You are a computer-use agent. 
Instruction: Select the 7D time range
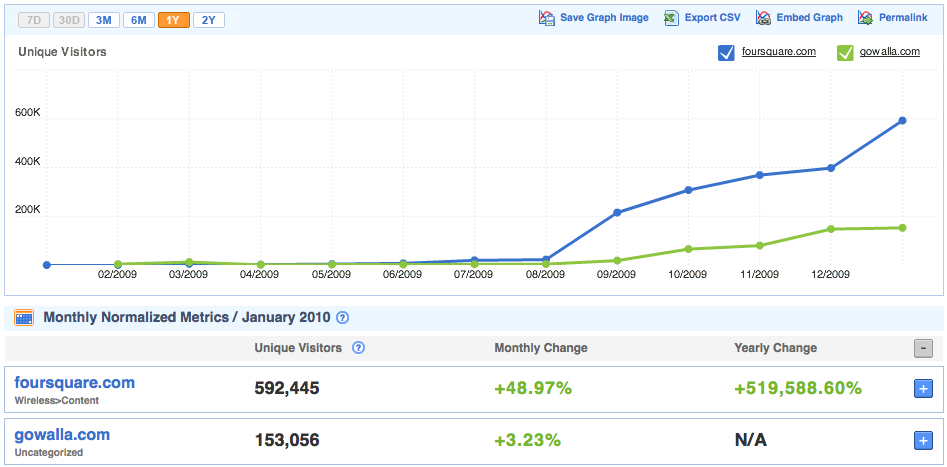[x=34, y=20]
